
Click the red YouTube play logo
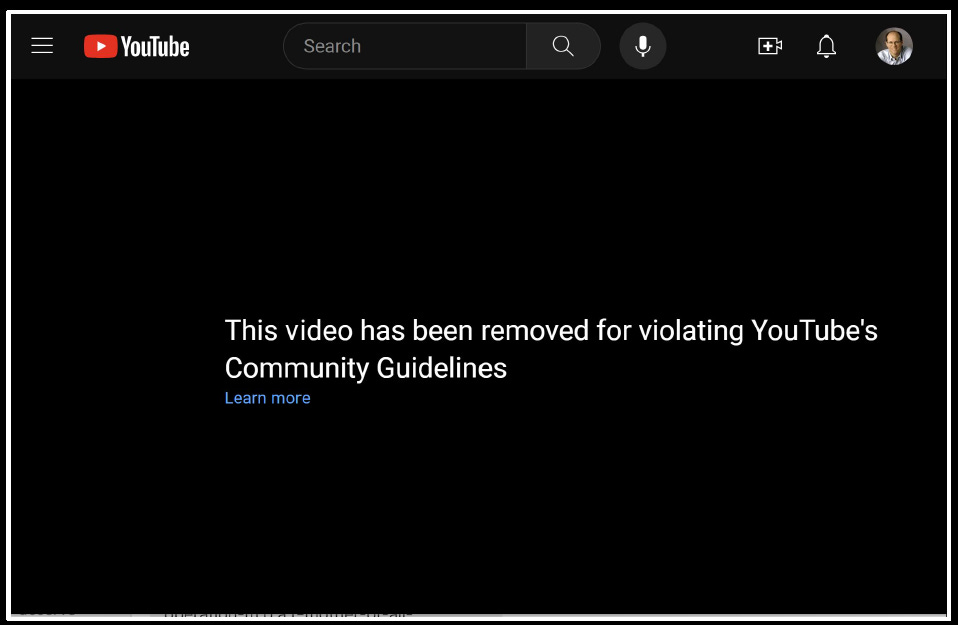pos(100,46)
